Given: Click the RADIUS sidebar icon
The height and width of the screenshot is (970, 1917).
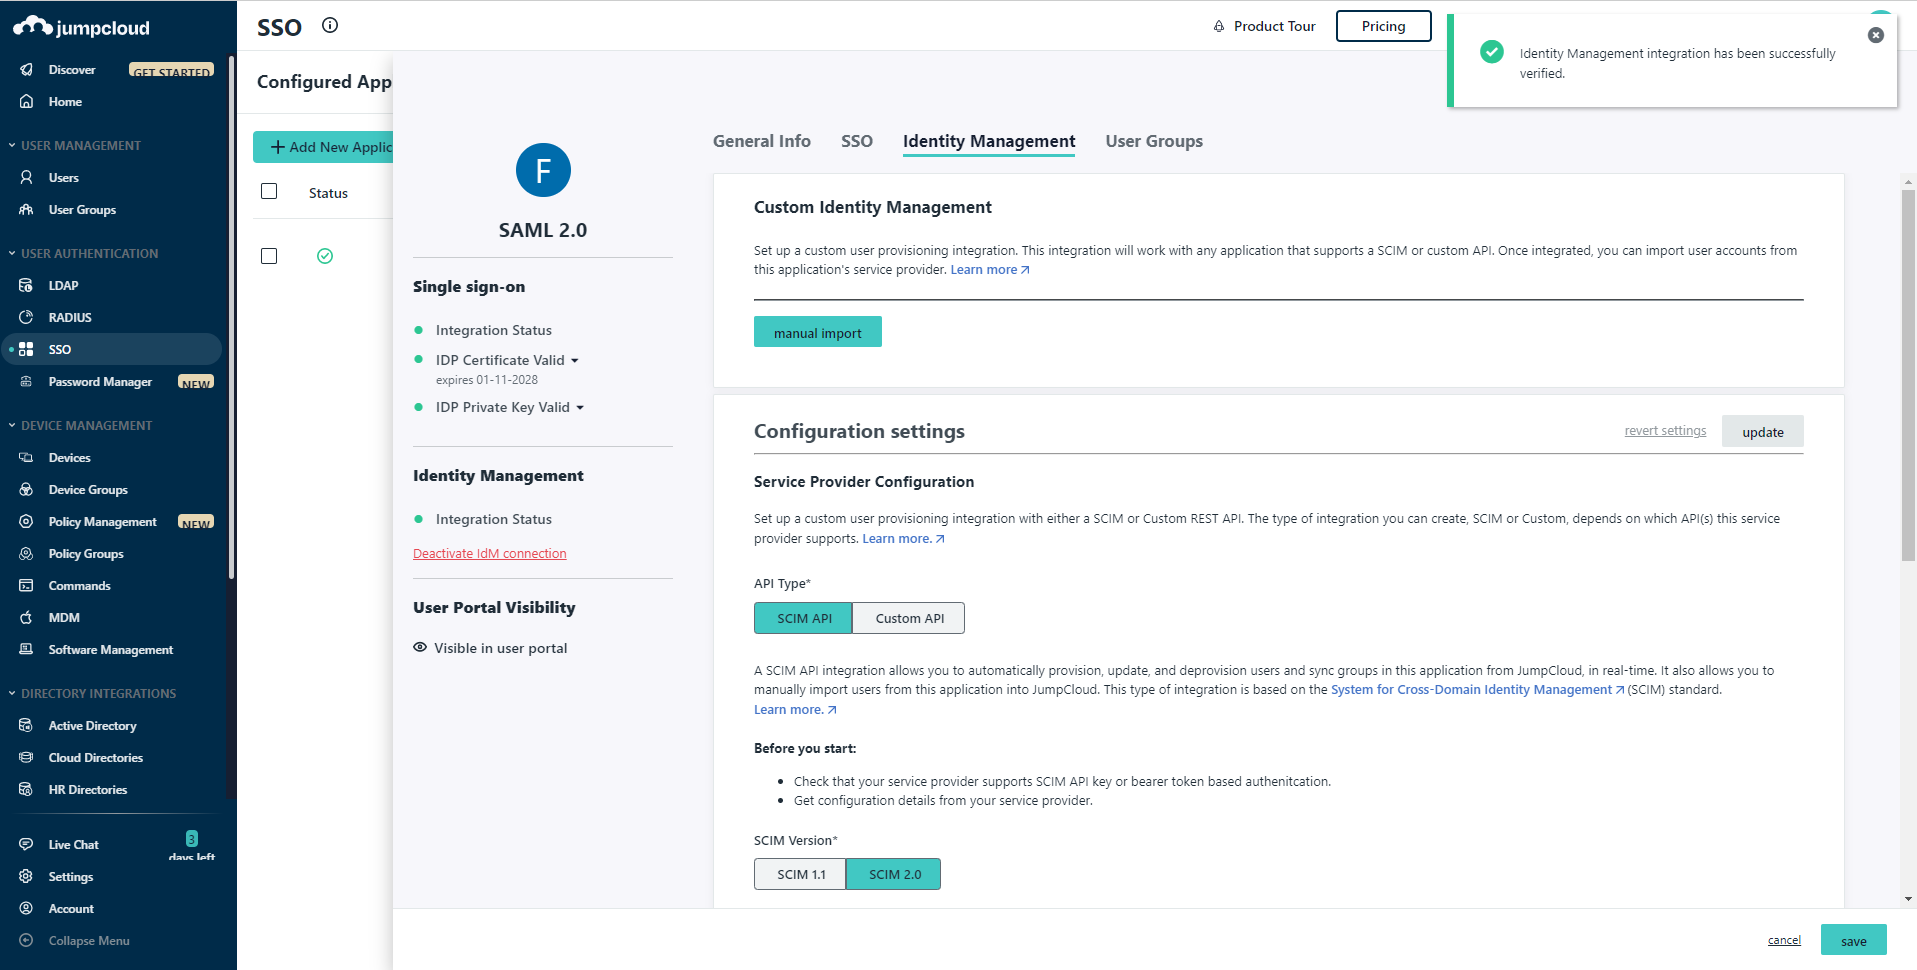Looking at the screenshot, I should 26,318.
